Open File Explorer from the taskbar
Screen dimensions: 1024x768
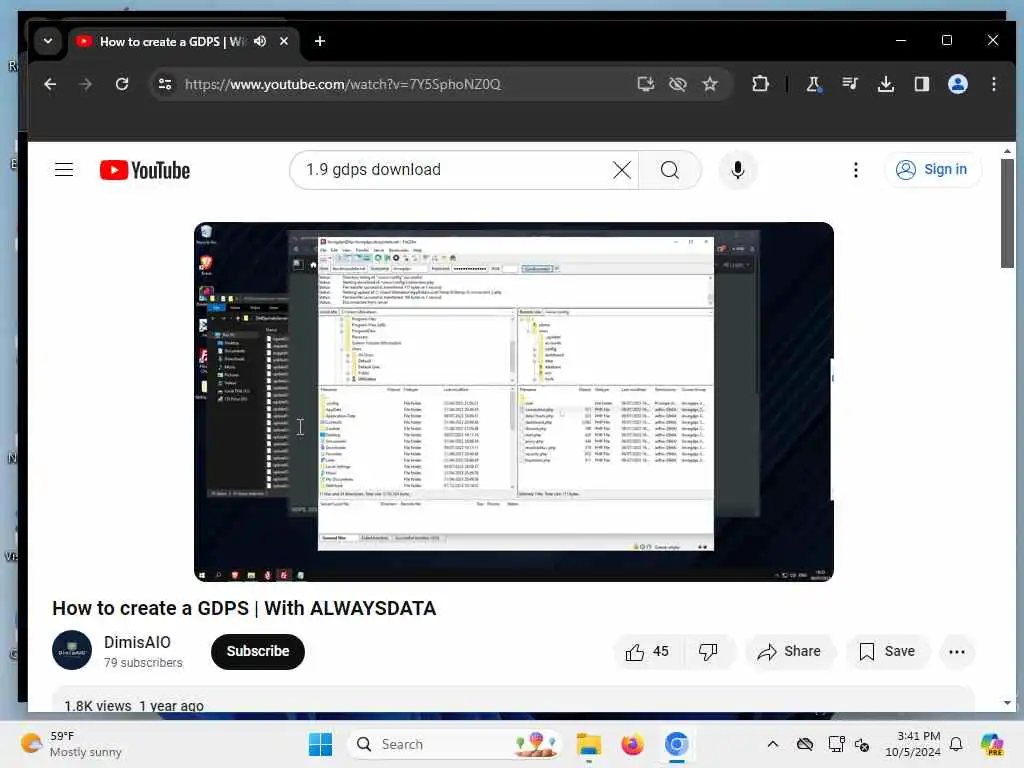(x=588, y=744)
